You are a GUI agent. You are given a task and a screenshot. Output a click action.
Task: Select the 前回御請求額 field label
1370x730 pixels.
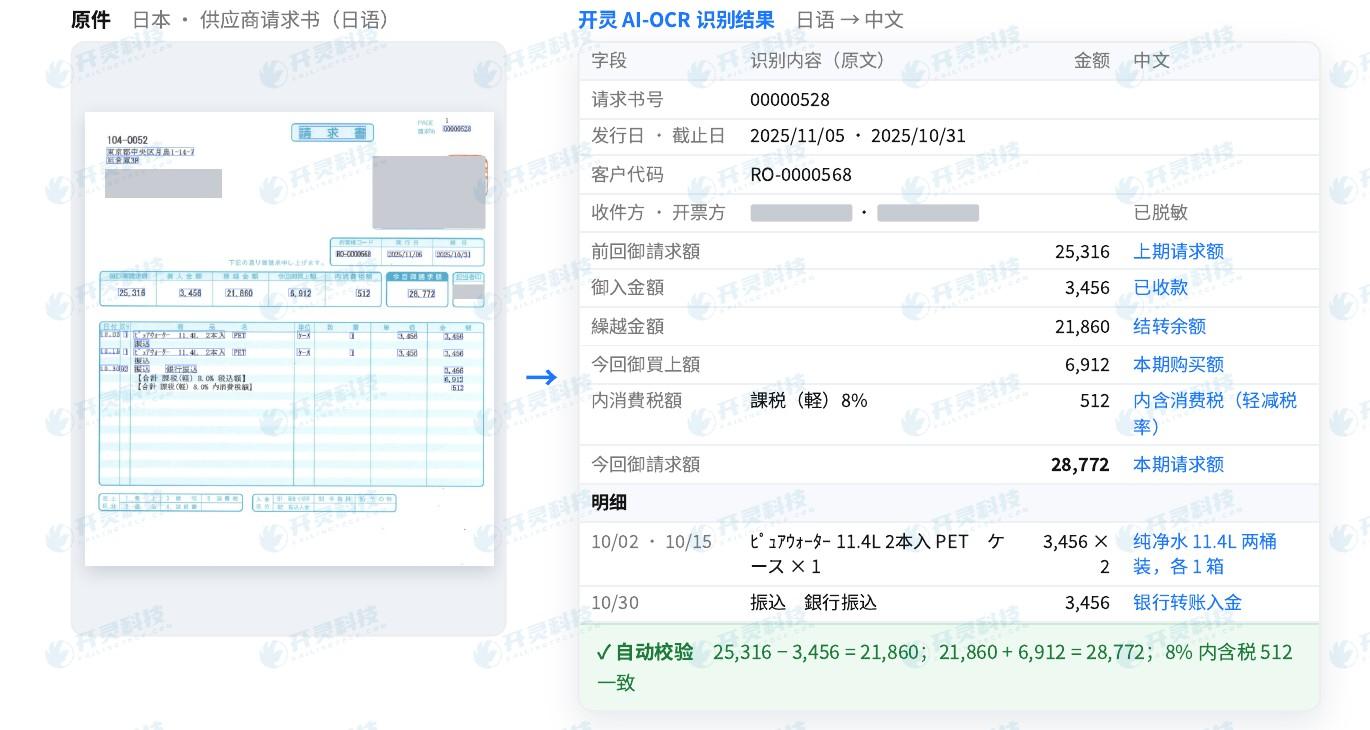(x=645, y=251)
